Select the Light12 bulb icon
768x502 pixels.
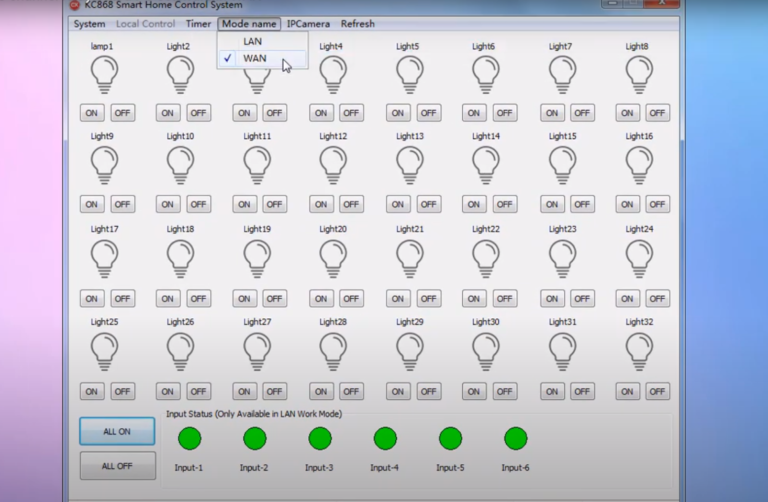(x=333, y=164)
